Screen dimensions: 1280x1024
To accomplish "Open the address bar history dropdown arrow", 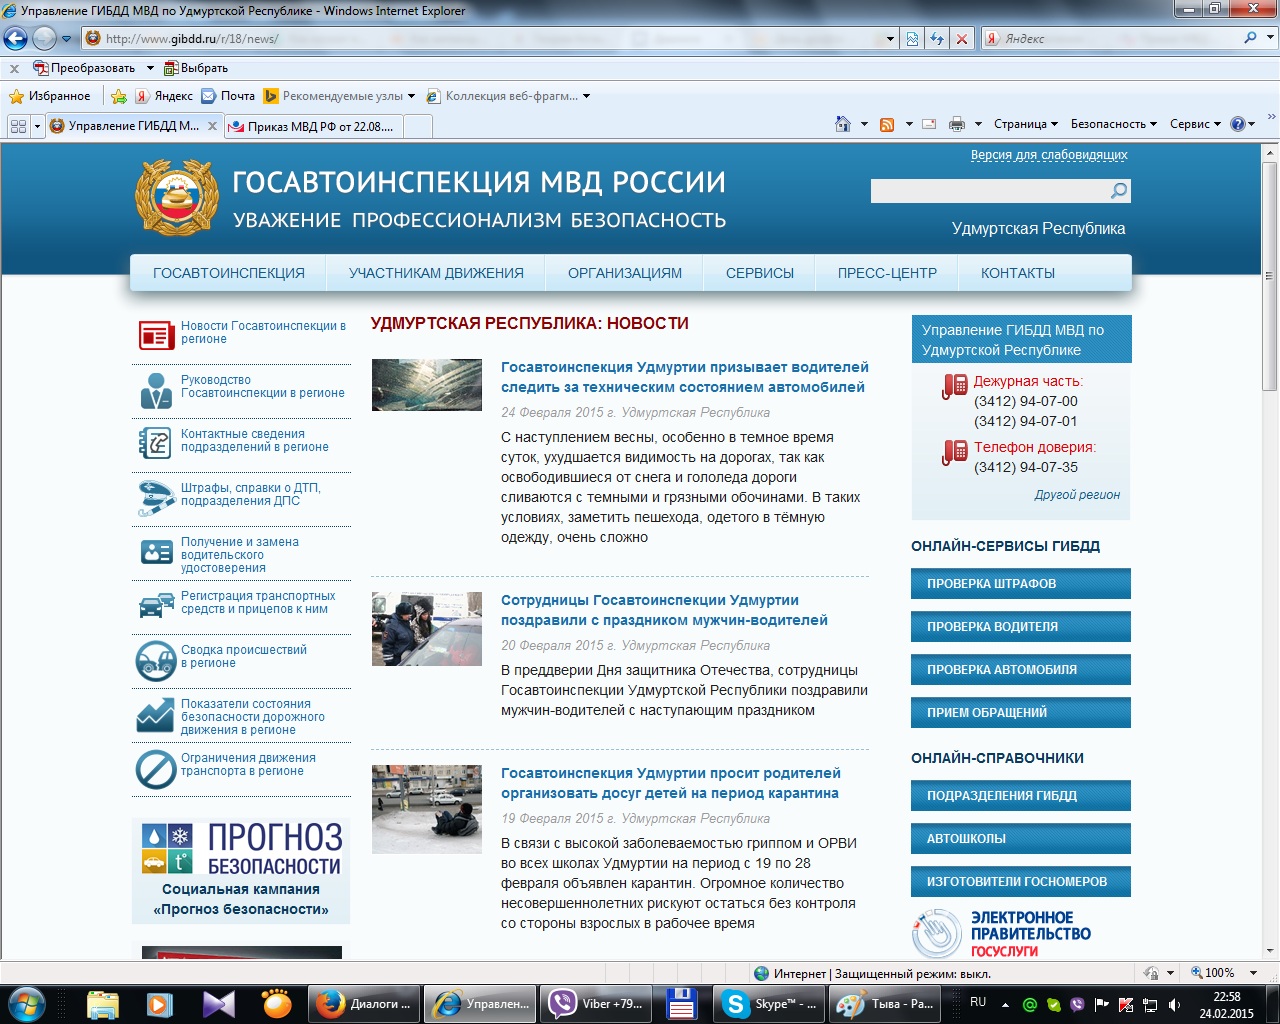I will point(890,39).
